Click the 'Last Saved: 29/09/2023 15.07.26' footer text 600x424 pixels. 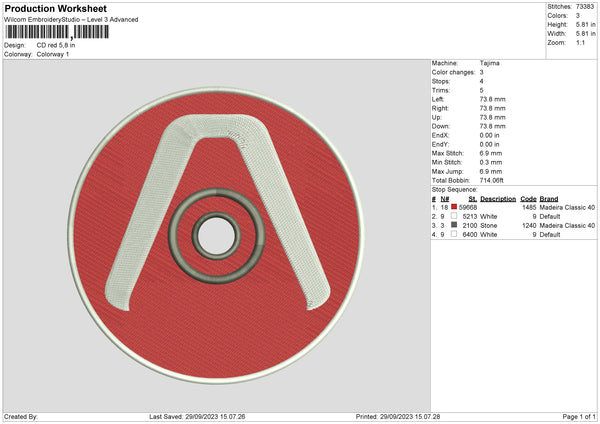[x=197, y=417]
